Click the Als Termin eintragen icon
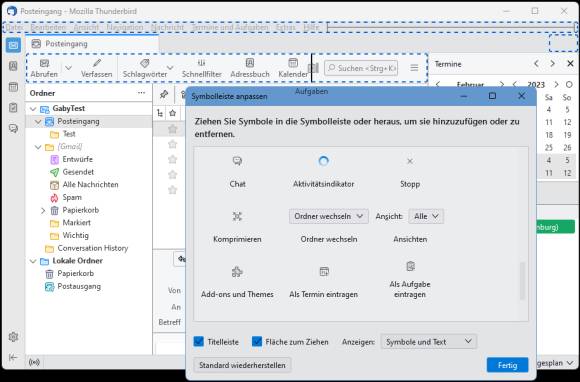 click(x=324, y=272)
